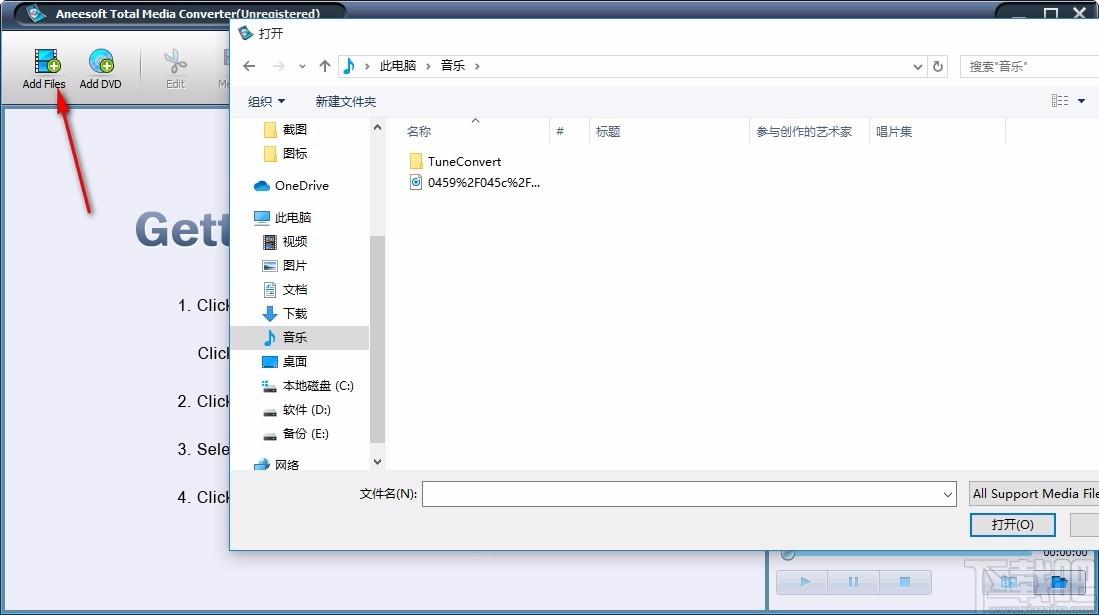Click the music note icon in the address bar
Screen dimensions: 1099x615
click(349, 66)
